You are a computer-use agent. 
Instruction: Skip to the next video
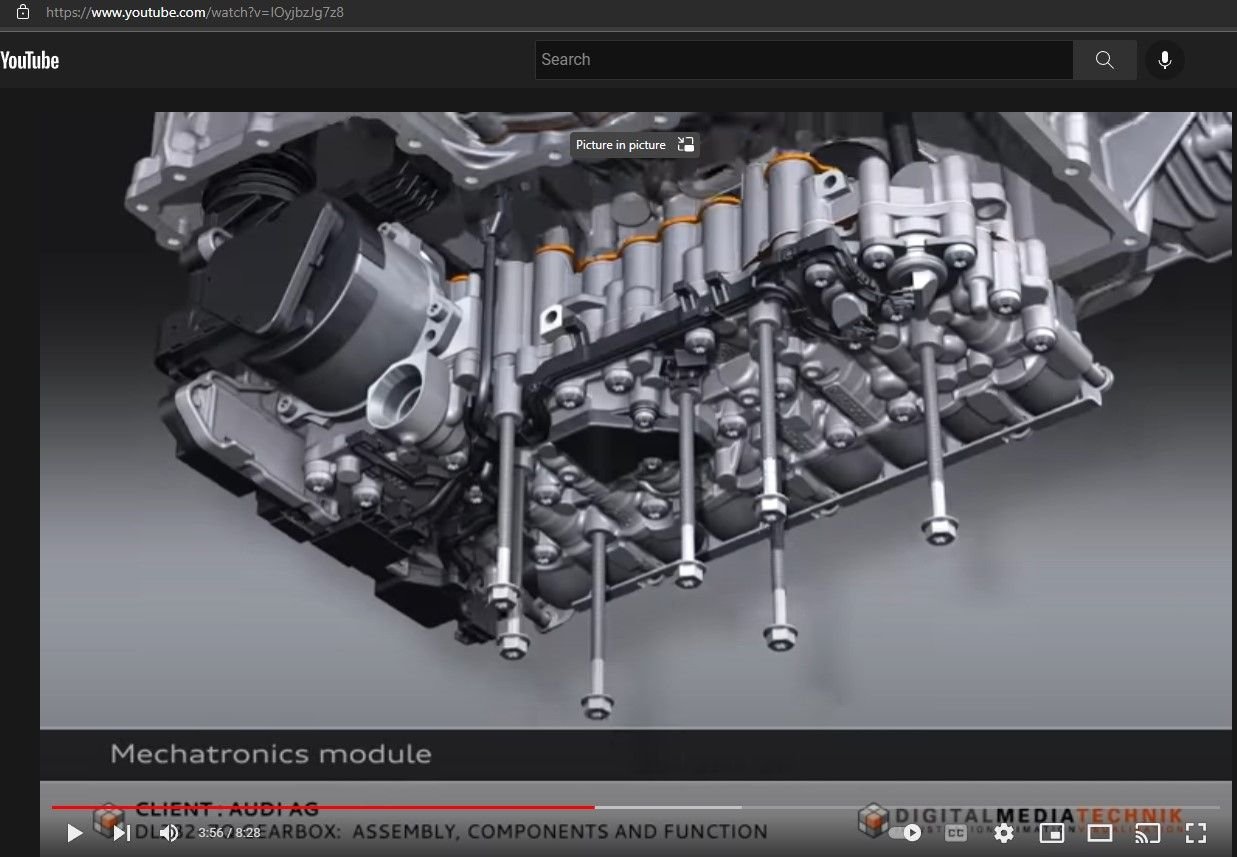[x=120, y=832]
